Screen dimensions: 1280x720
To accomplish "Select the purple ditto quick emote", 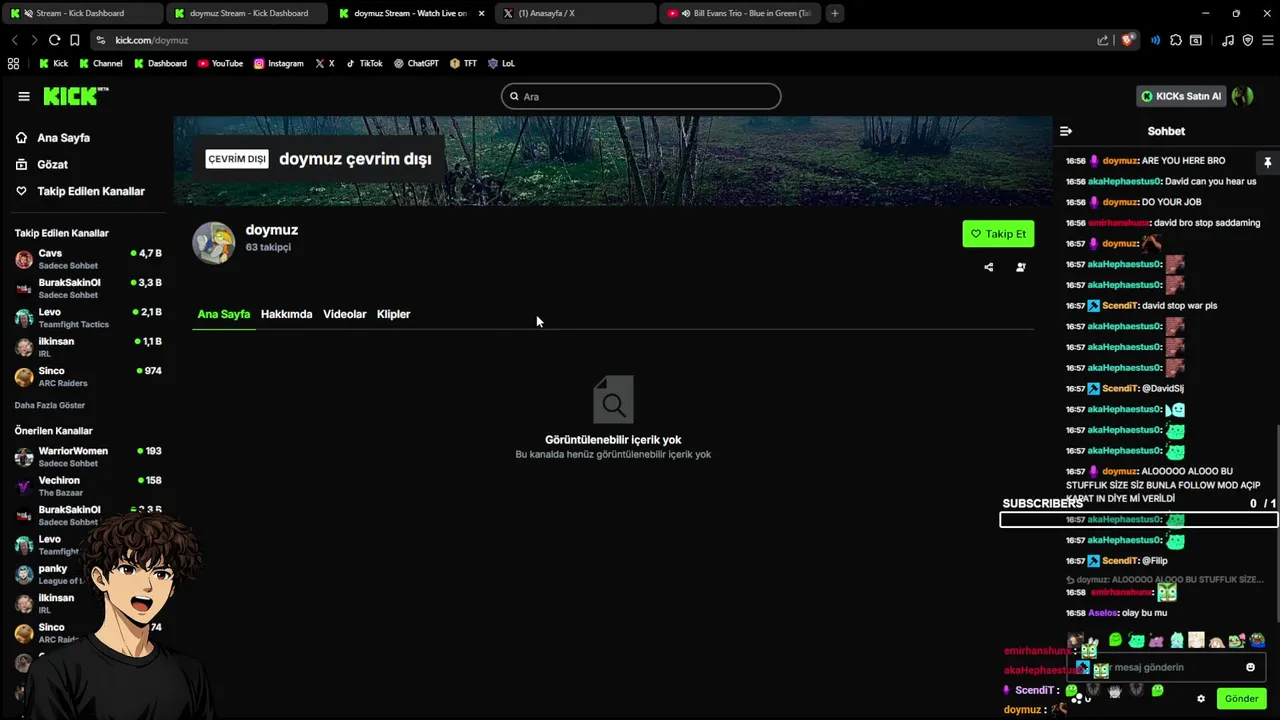I will tap(1156, 640).
